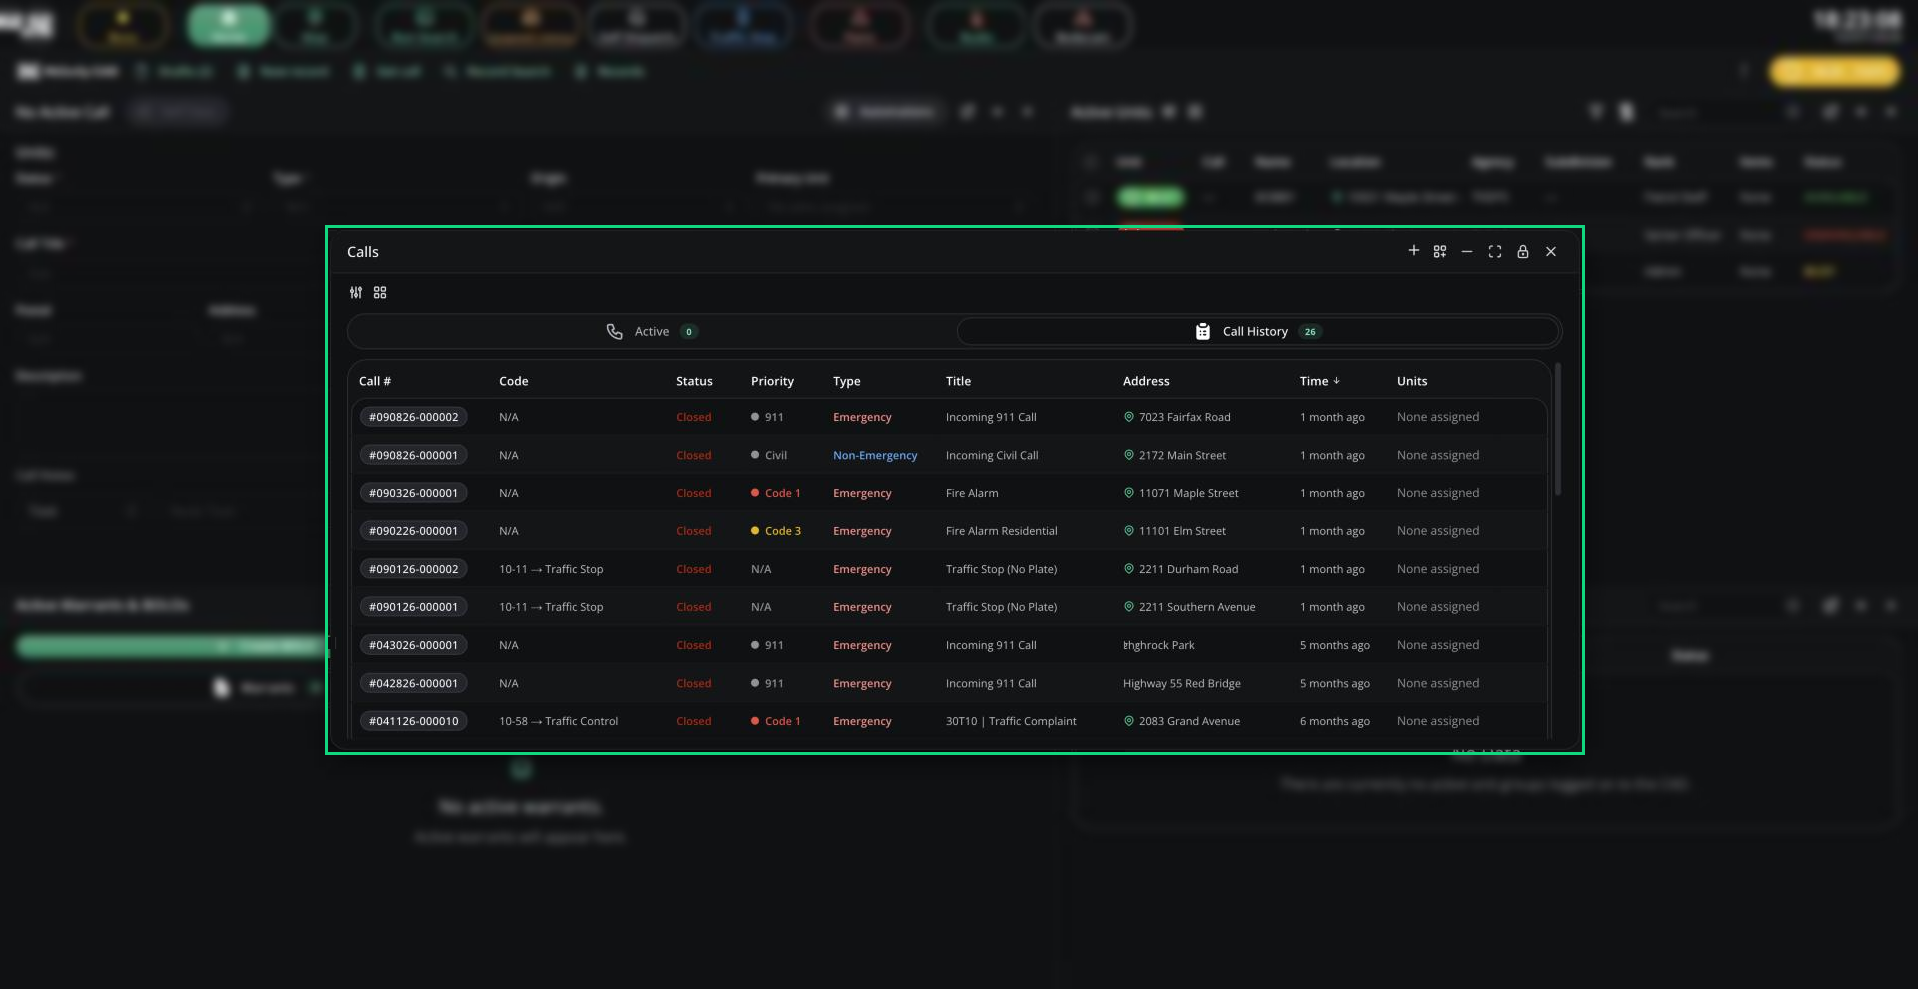Select 'Fire Alarm Residential' title
This screenshot has width=1918, height=989.
point(1001,531)
